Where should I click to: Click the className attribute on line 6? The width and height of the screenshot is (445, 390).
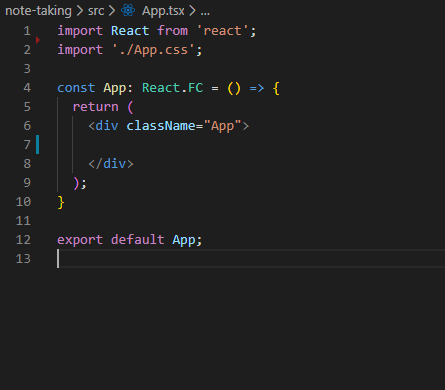point(161,126)
